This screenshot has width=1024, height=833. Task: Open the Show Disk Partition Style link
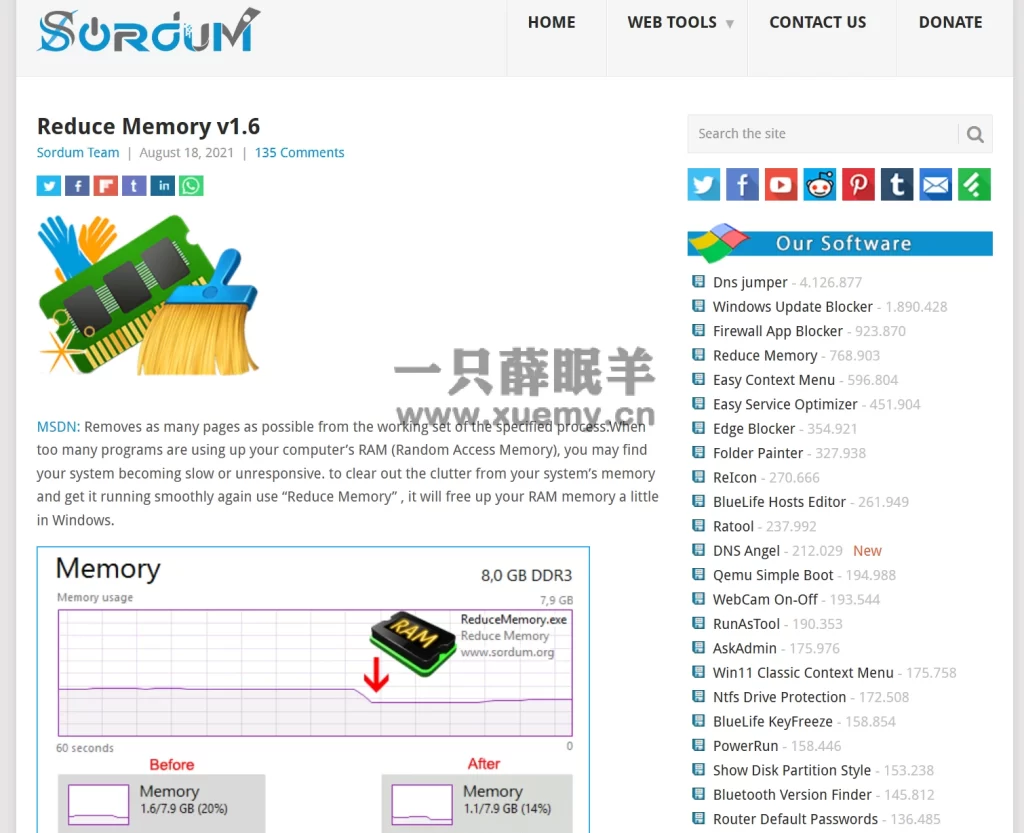pyautogui.click(x=792, y=770)
